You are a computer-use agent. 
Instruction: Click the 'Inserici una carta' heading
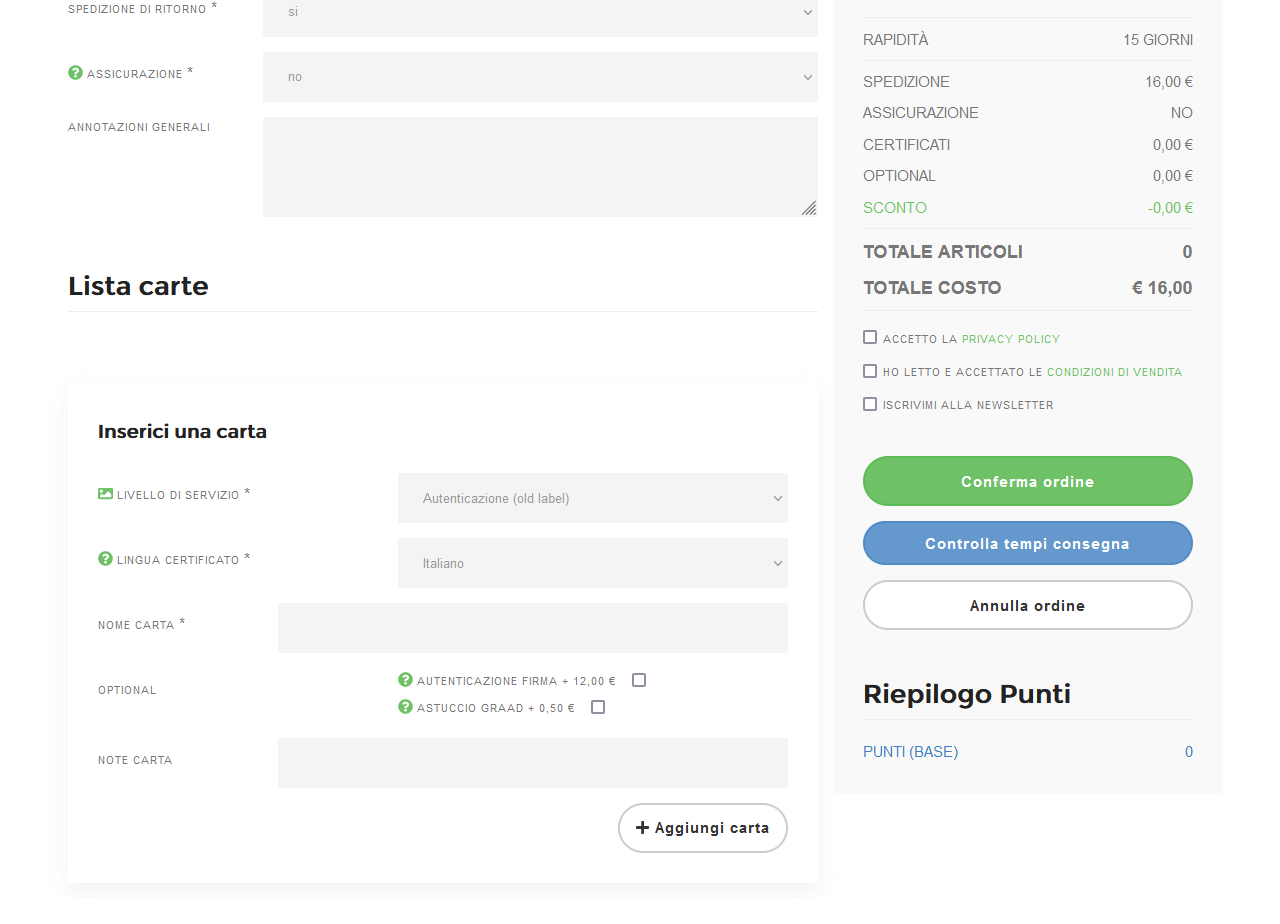click(182, 432)
